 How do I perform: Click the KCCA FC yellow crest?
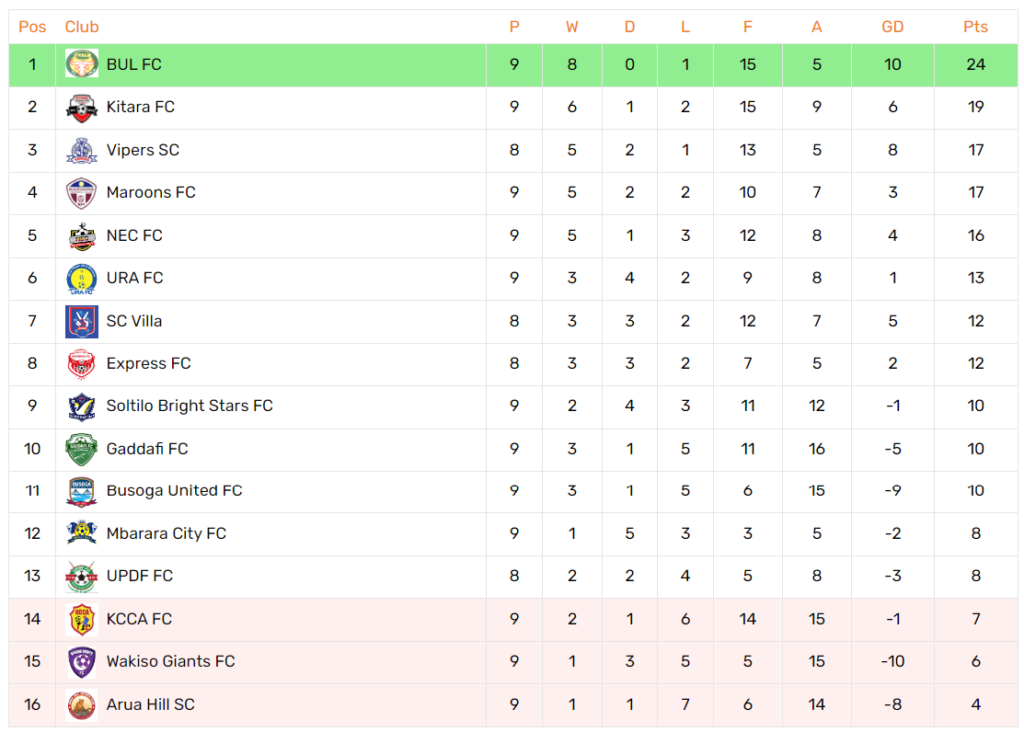pos(82,620)
